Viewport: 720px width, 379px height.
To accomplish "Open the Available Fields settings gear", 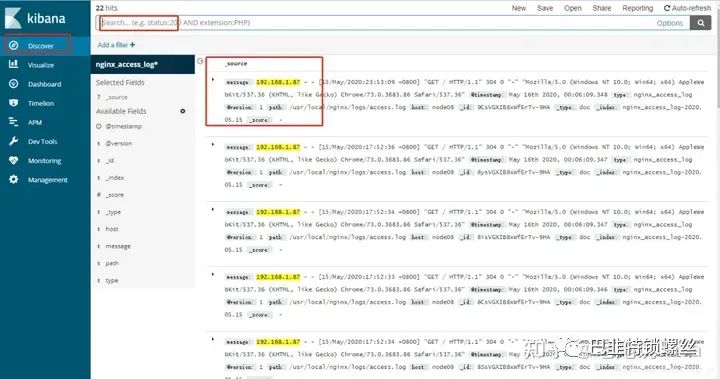I will (x=183, y=111).
